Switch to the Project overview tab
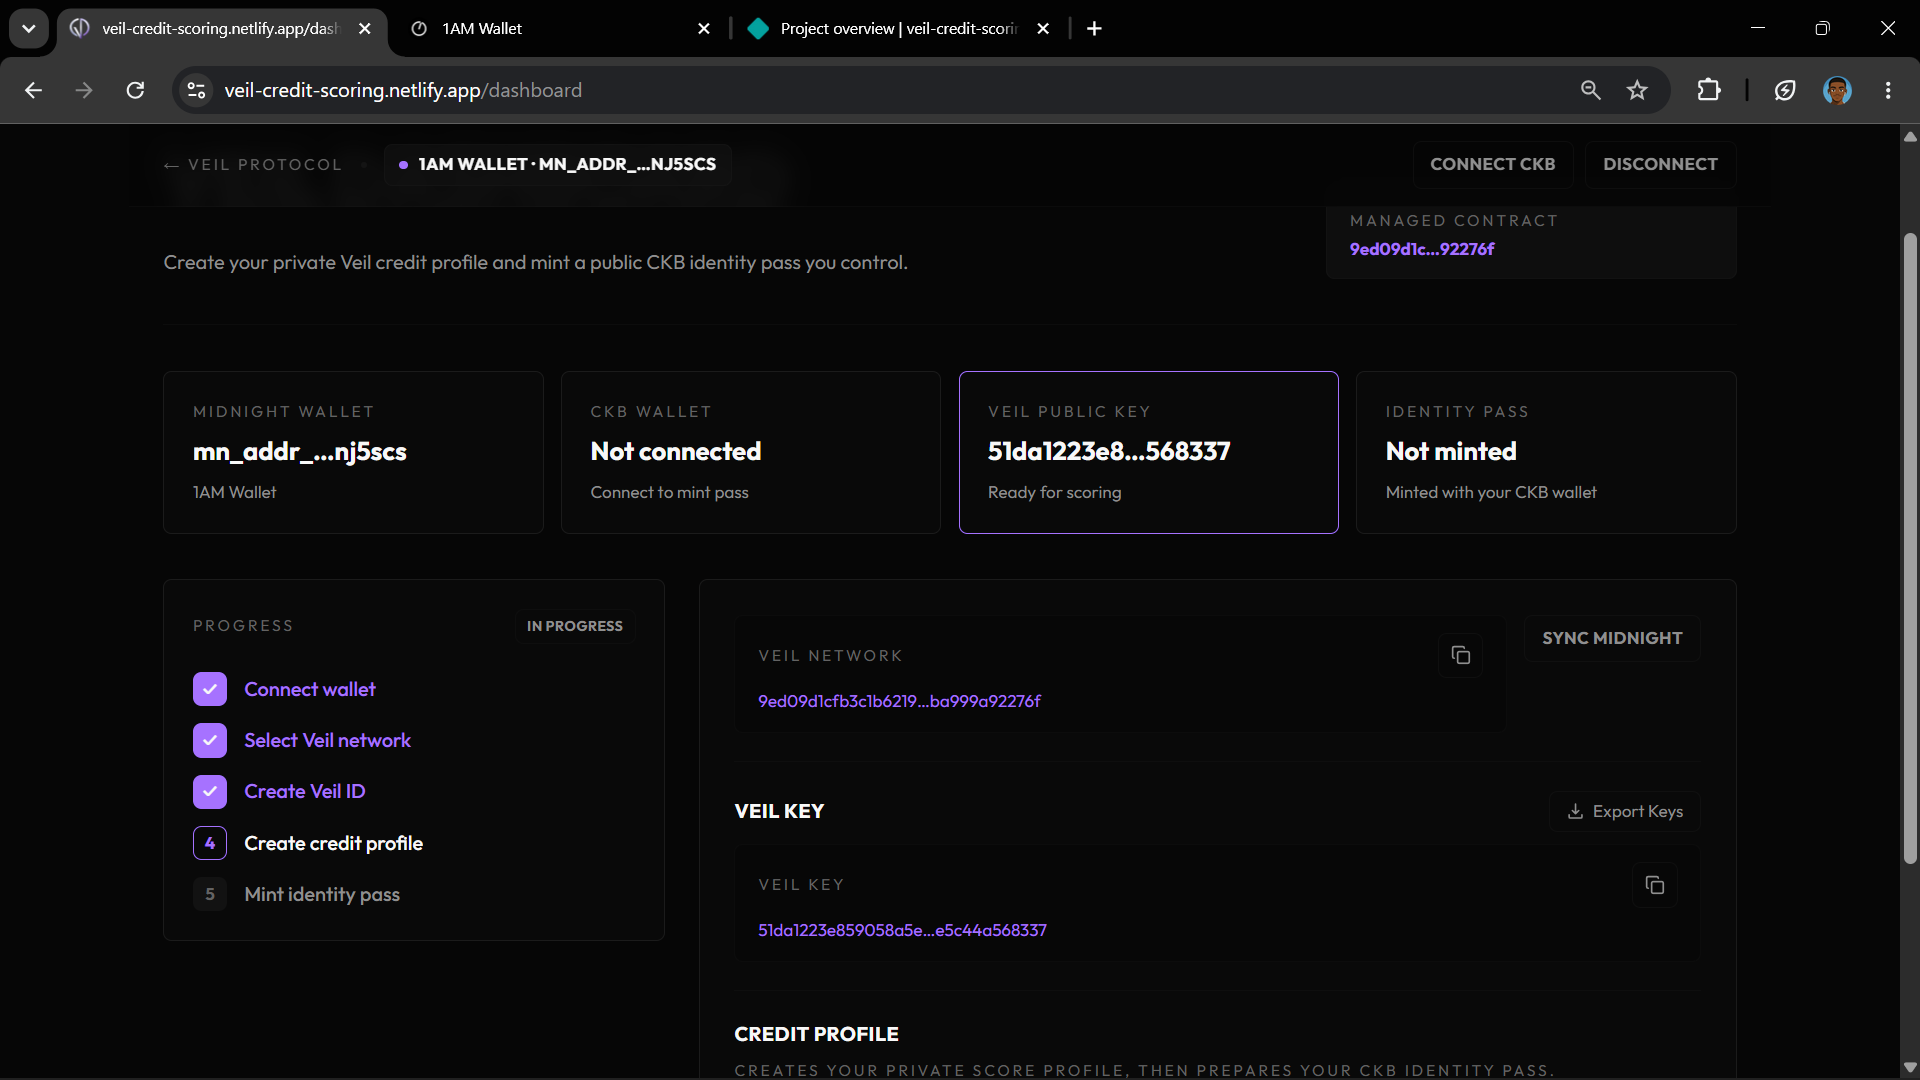1920x1080 pixels. 900,28
